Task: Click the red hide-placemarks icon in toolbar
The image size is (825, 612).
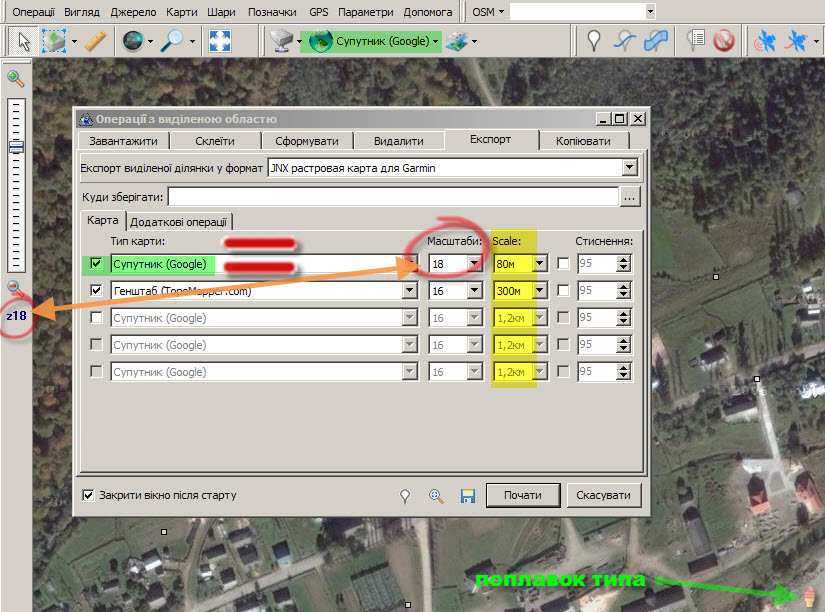Action: coord(724,41)
